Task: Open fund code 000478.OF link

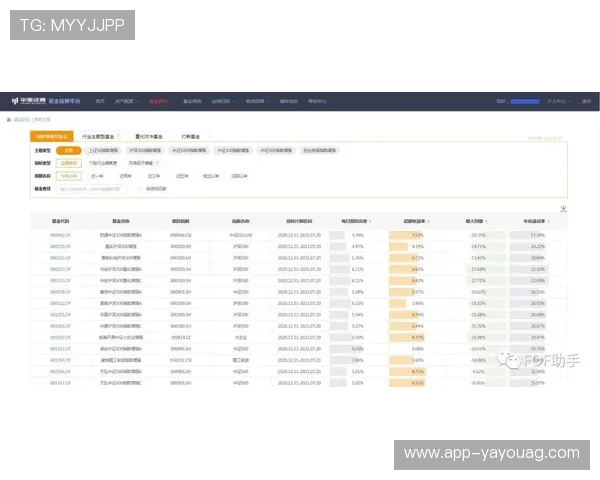Action: coord(60,292)
